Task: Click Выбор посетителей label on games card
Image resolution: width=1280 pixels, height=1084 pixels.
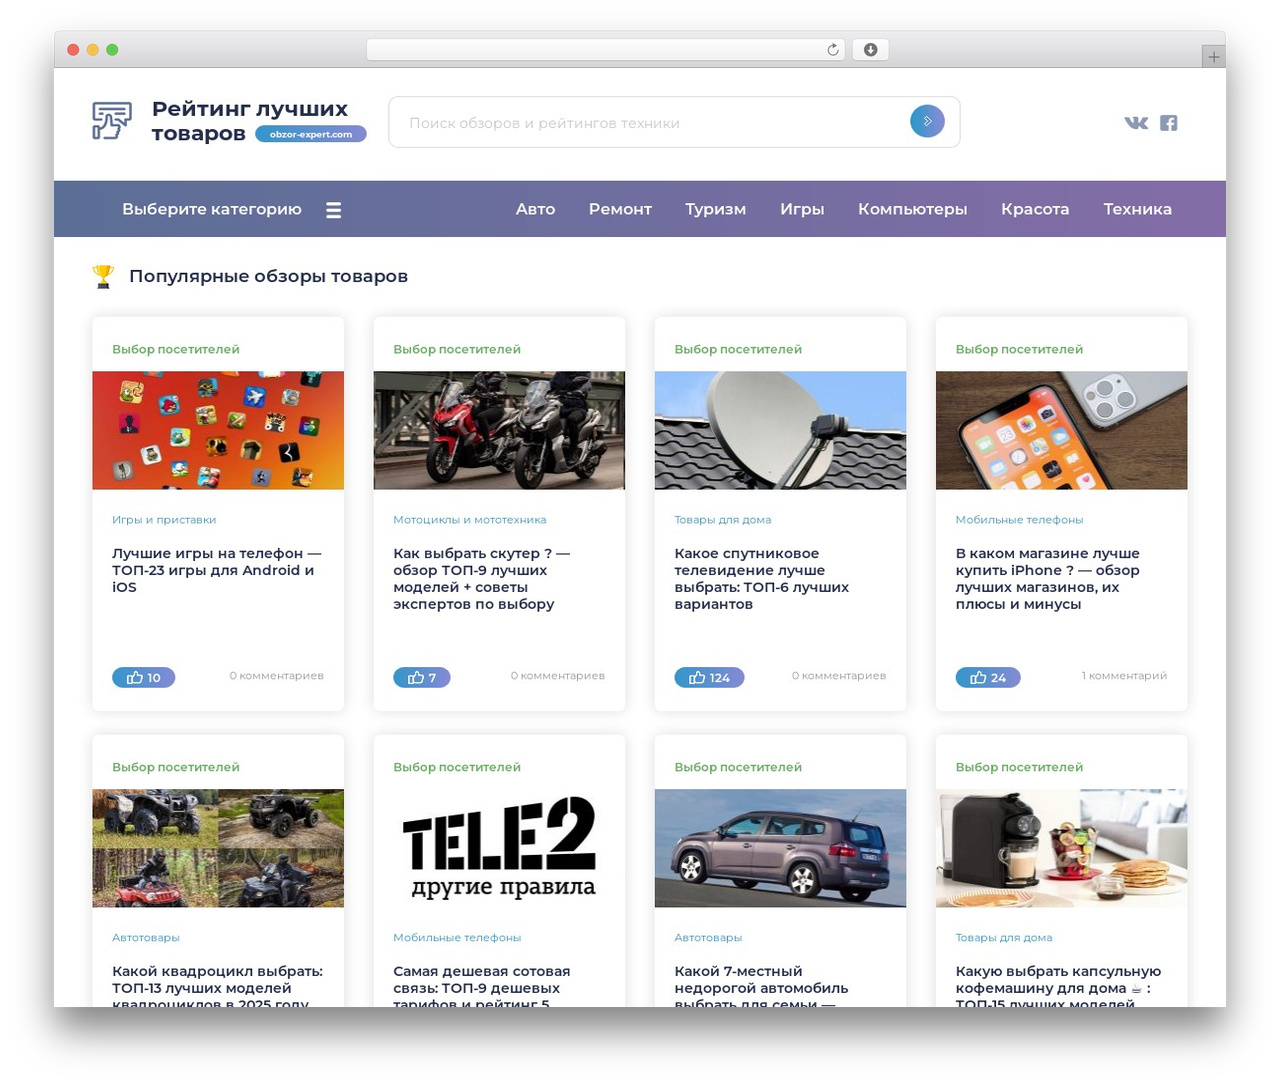Action: (x=176, y=350)
